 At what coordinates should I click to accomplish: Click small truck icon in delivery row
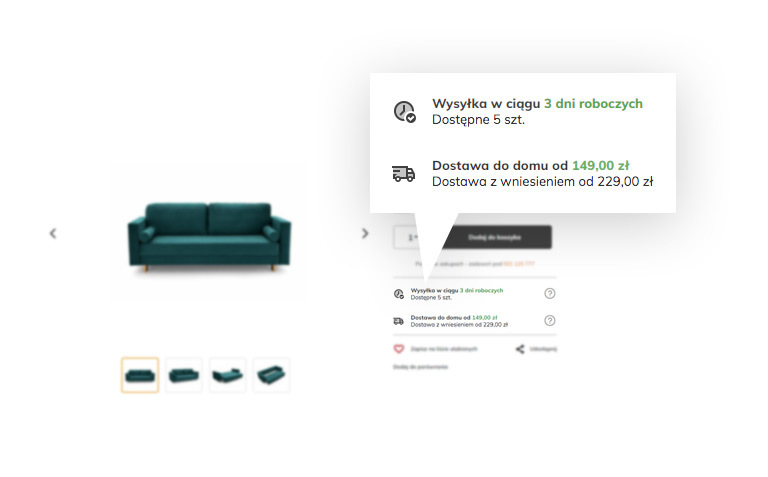coord(398,321)
